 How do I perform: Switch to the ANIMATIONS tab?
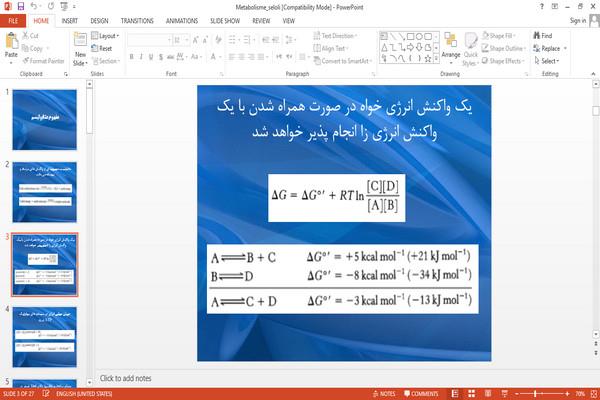[x=182, y=21]
